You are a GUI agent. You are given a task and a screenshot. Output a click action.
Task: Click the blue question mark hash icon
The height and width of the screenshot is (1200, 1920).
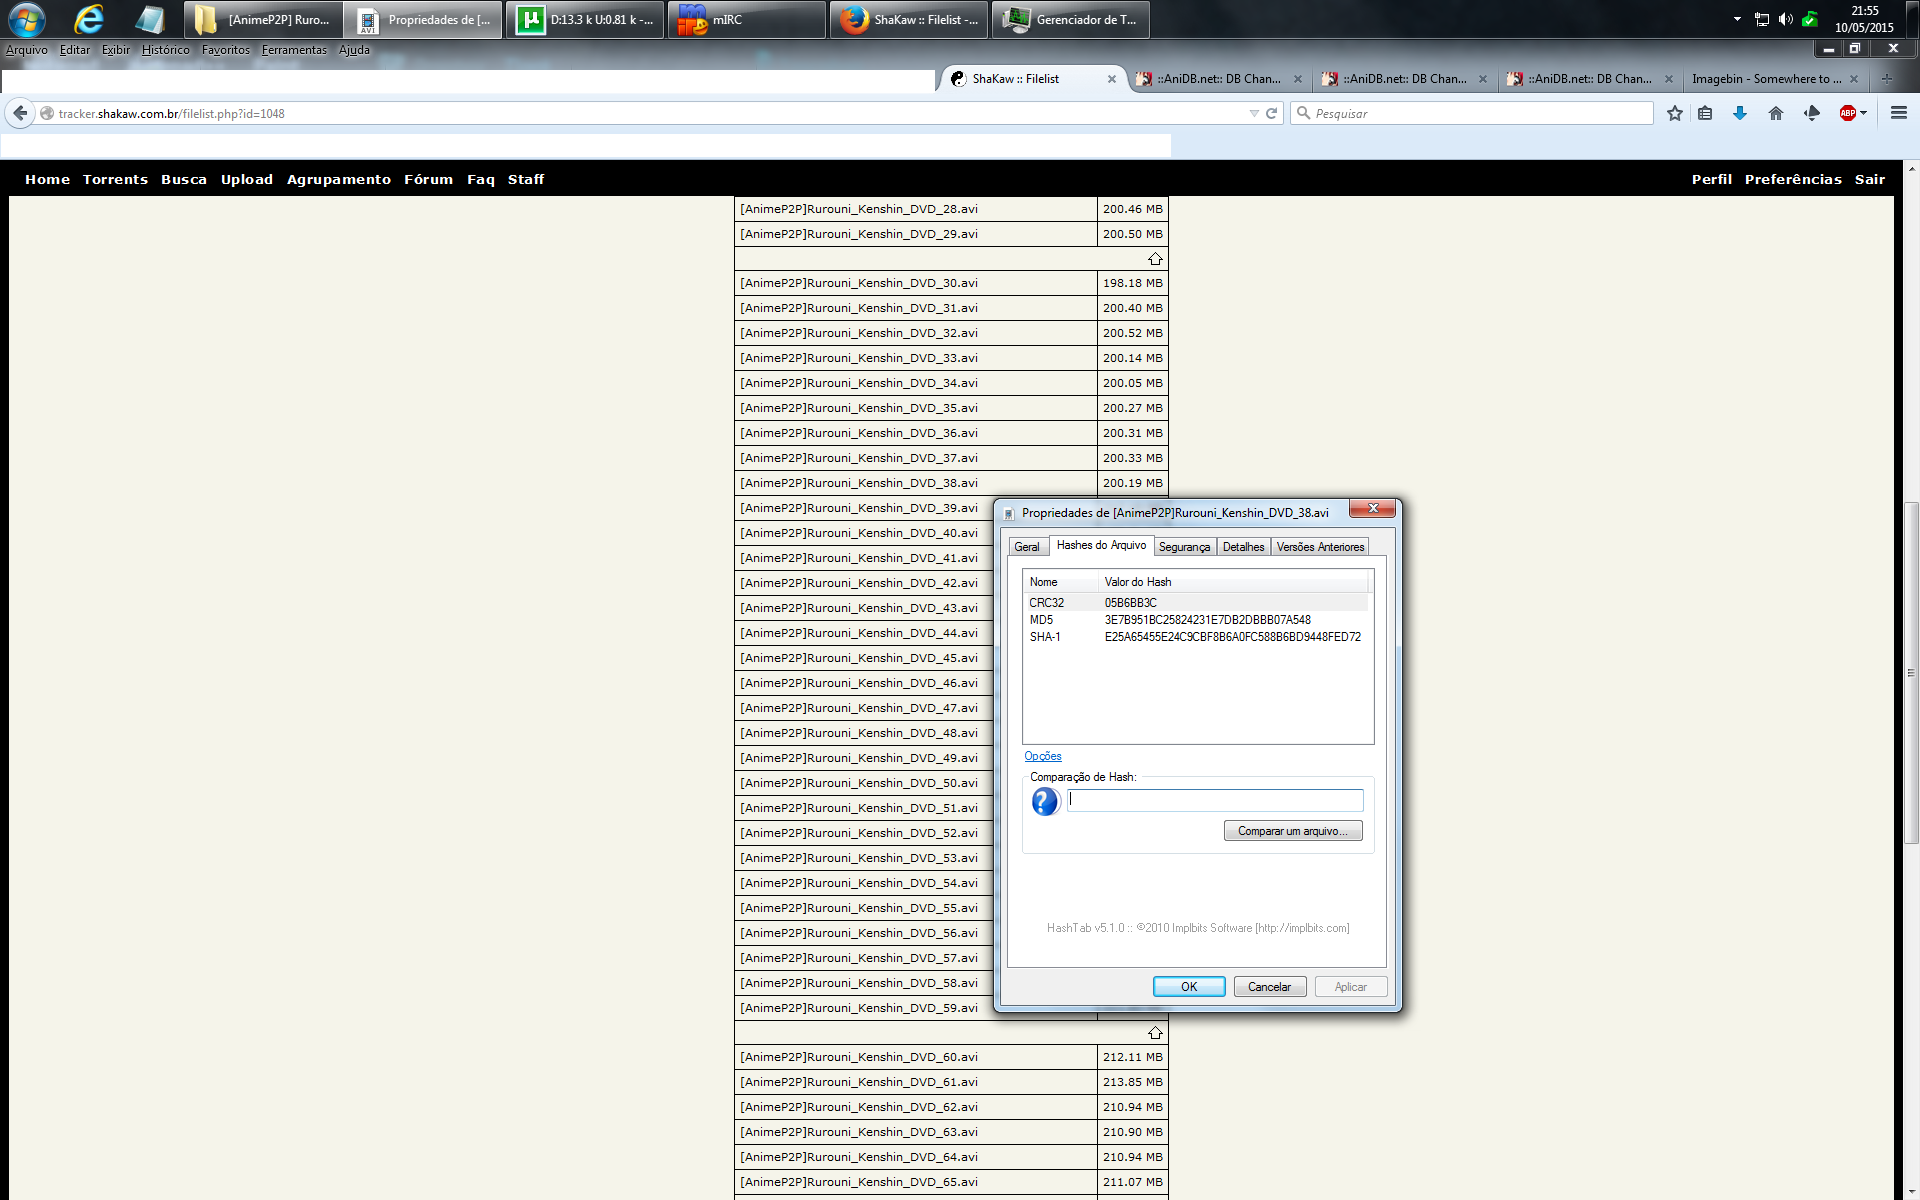click(1045, 801)
